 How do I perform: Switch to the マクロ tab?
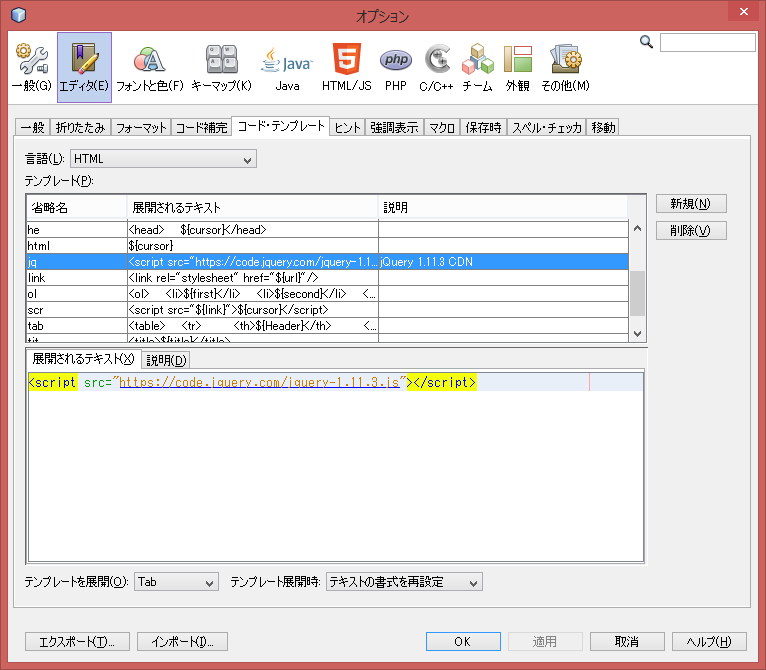click(442, 128)
